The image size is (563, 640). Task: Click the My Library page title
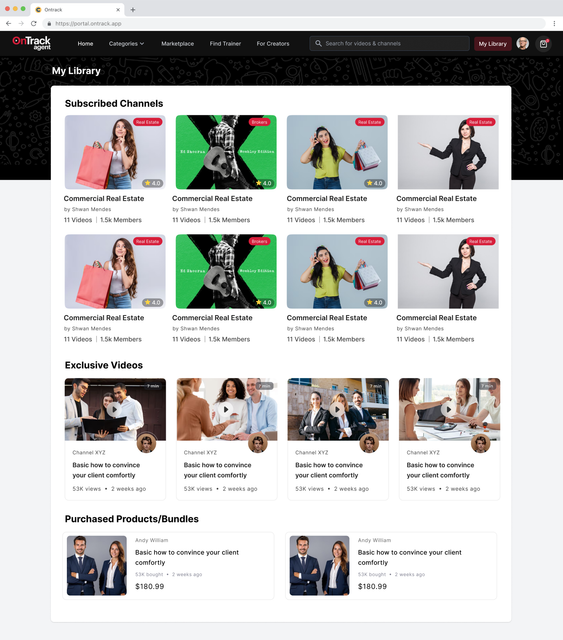tap(76, 71)
